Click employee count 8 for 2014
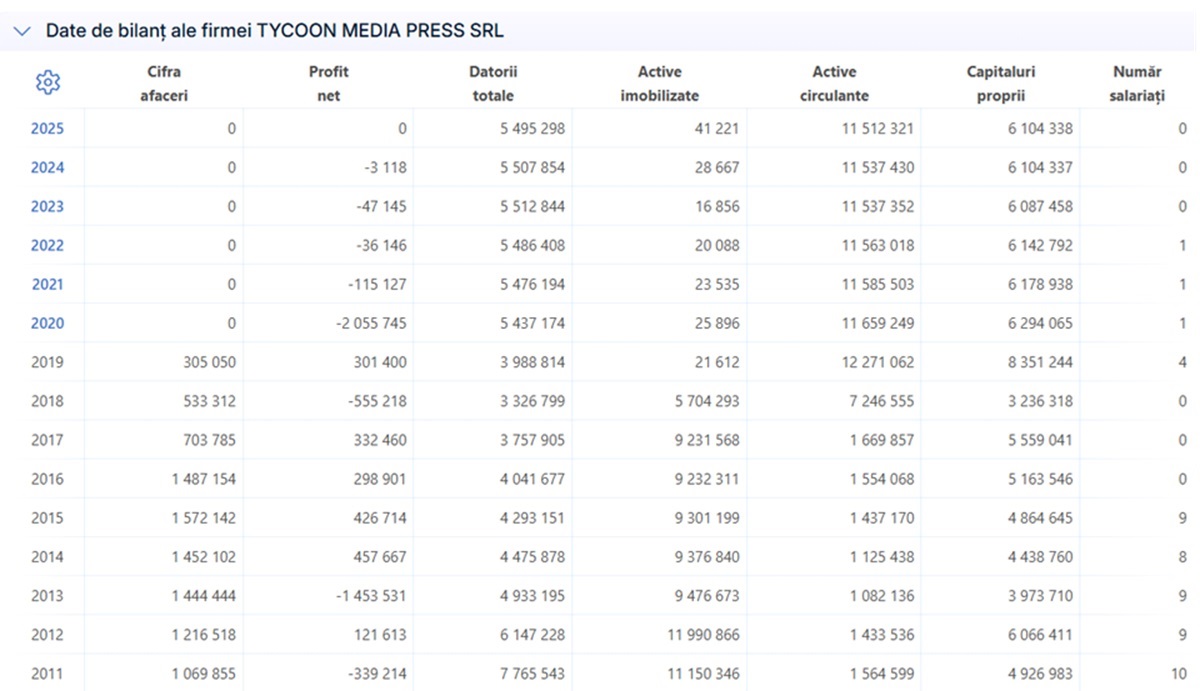 pyautogui.click(x=1183, y=557)
